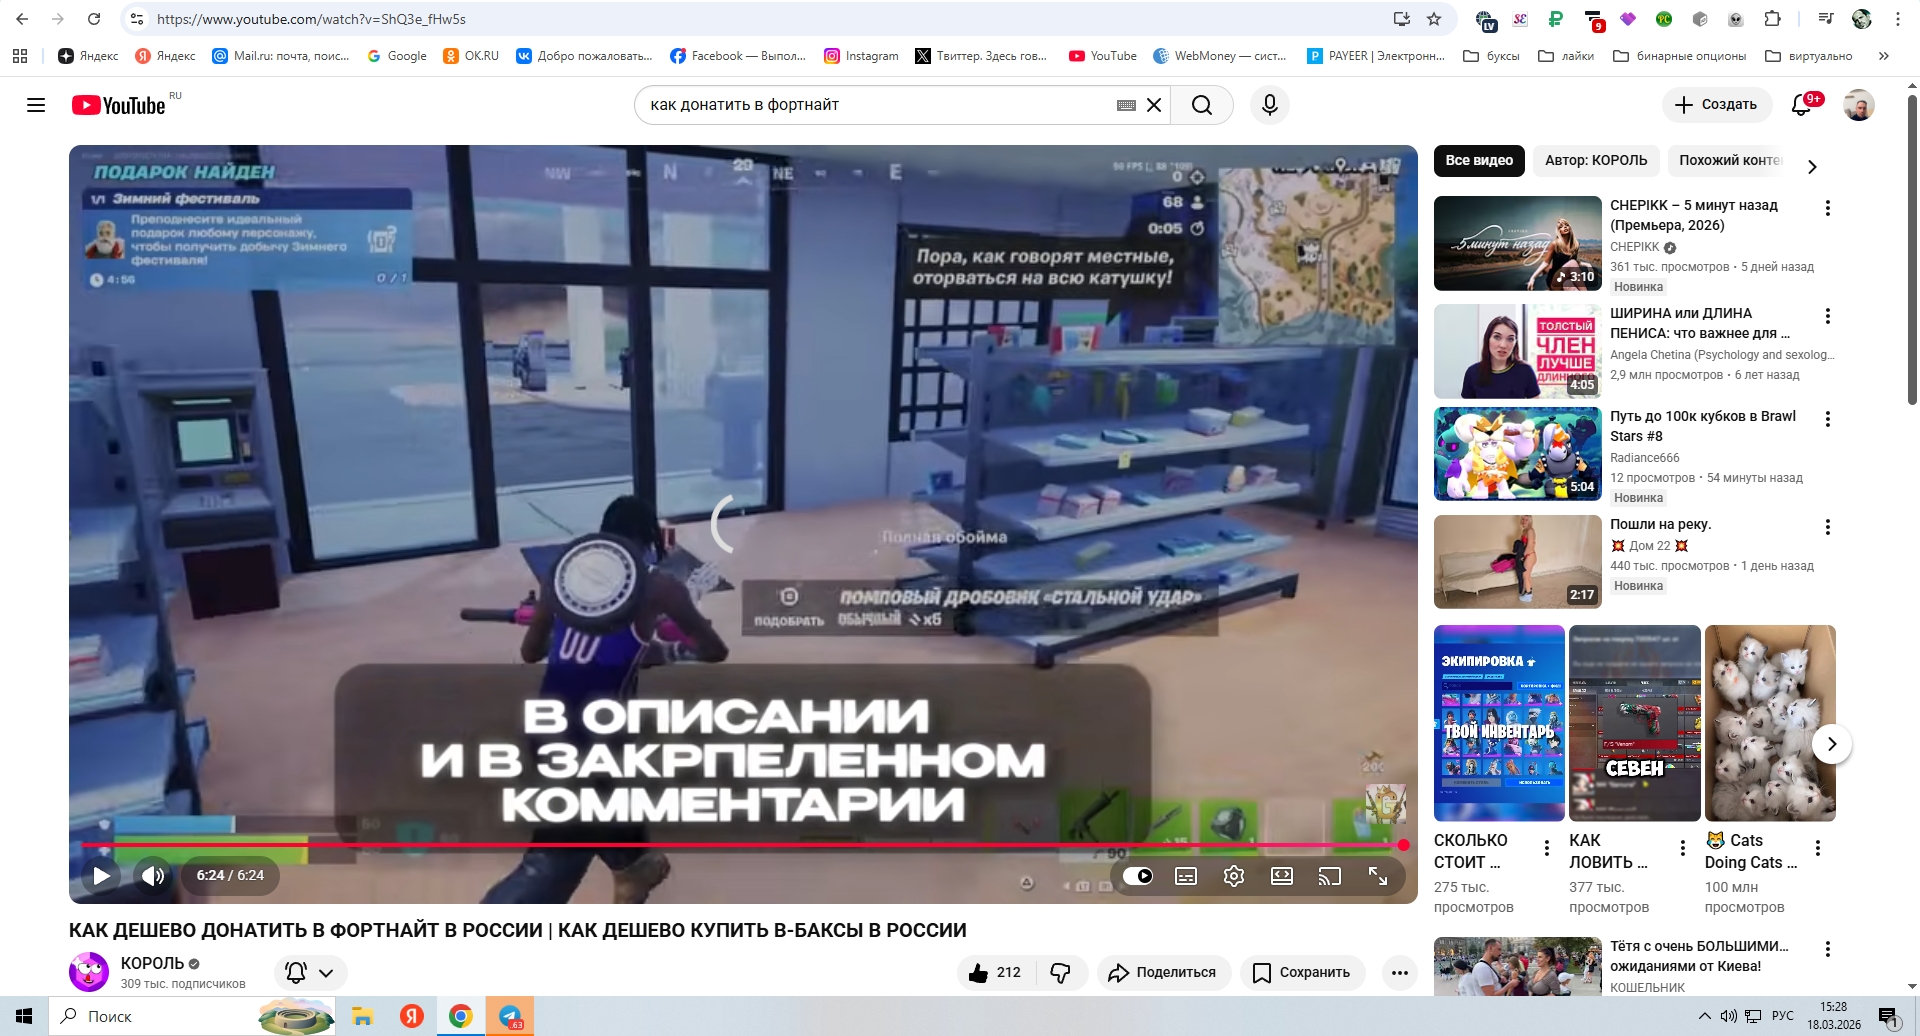Play the video
Viewport: 1920px width, 1036px height.
(101, 876)
